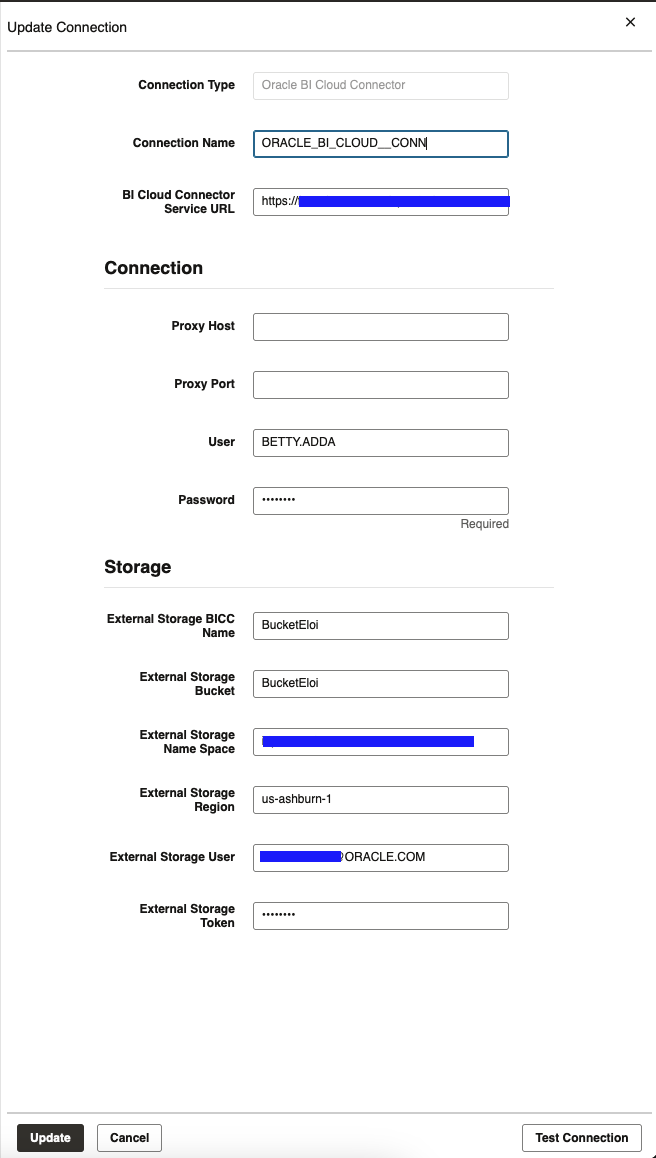Viewport: 656px width, 1158px height.
Task: Cancel the connection update
Action: [x=128, y=1137]
